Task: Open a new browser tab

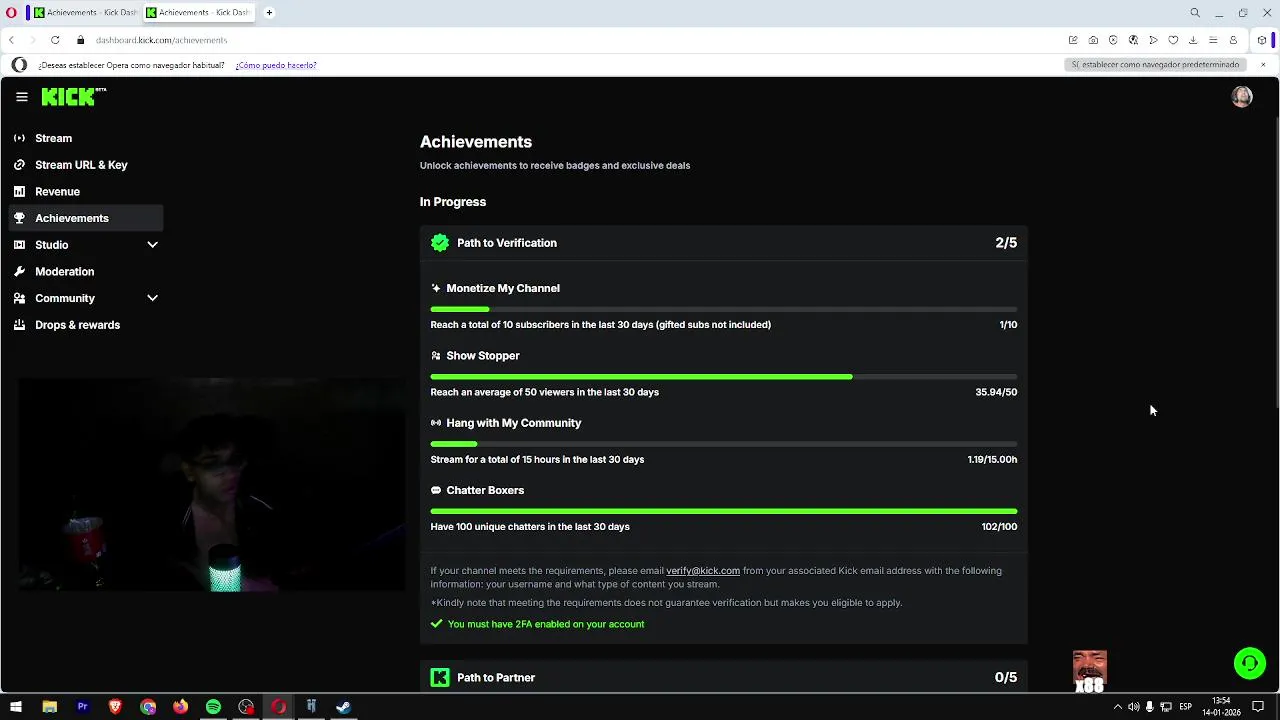Action: [269, 13]
